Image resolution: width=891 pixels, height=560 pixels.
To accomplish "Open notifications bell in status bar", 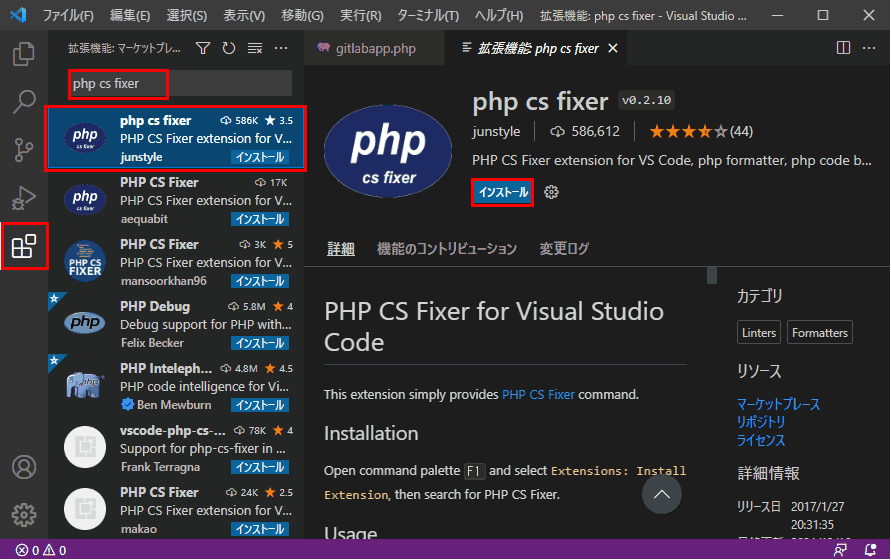I will pyautogui.click(x=870, y=550).
